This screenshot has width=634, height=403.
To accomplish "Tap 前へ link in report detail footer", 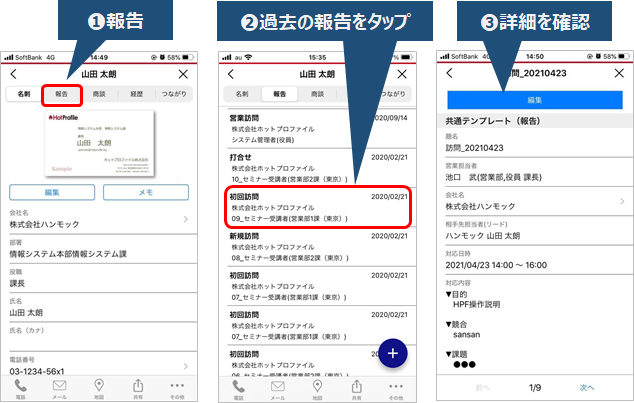I will (483, 388).
